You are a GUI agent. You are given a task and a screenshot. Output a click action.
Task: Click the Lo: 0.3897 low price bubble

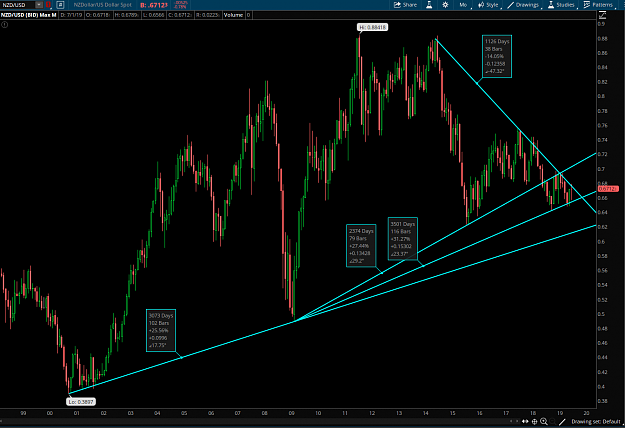coord(81,402)
